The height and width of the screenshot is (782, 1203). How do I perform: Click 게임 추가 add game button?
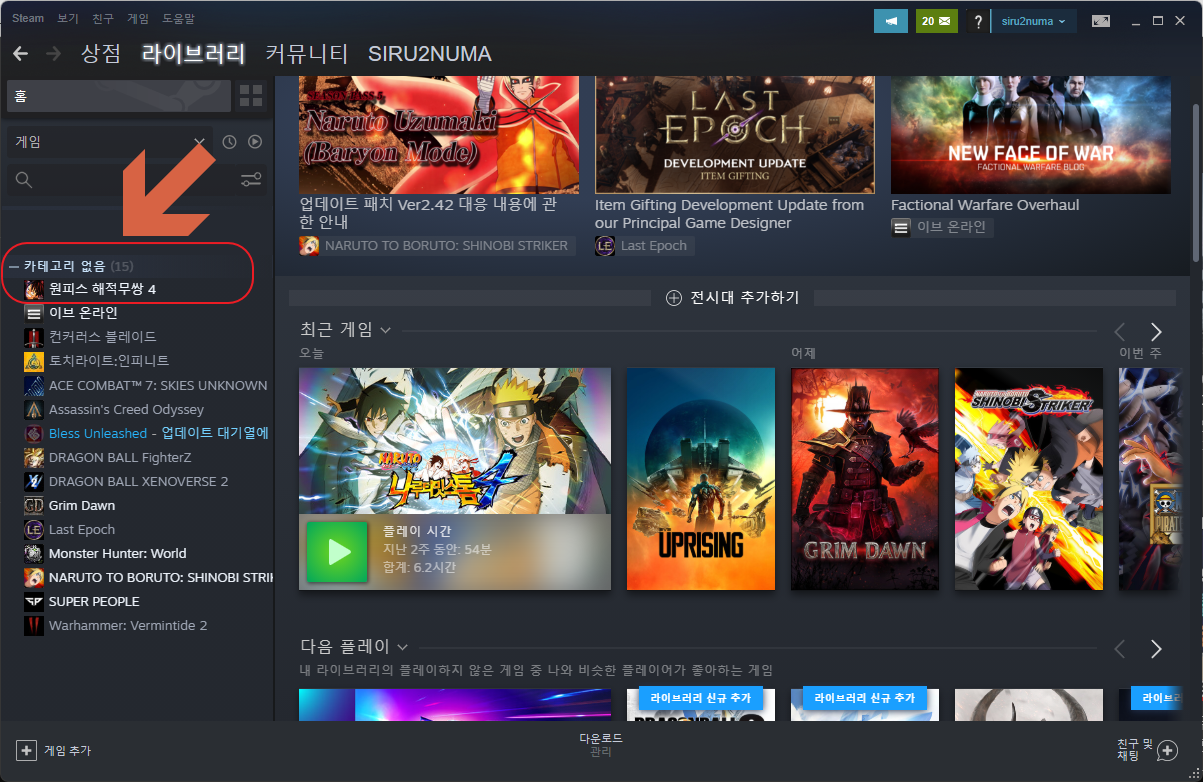pyautogui.click(x=55, y=750)
